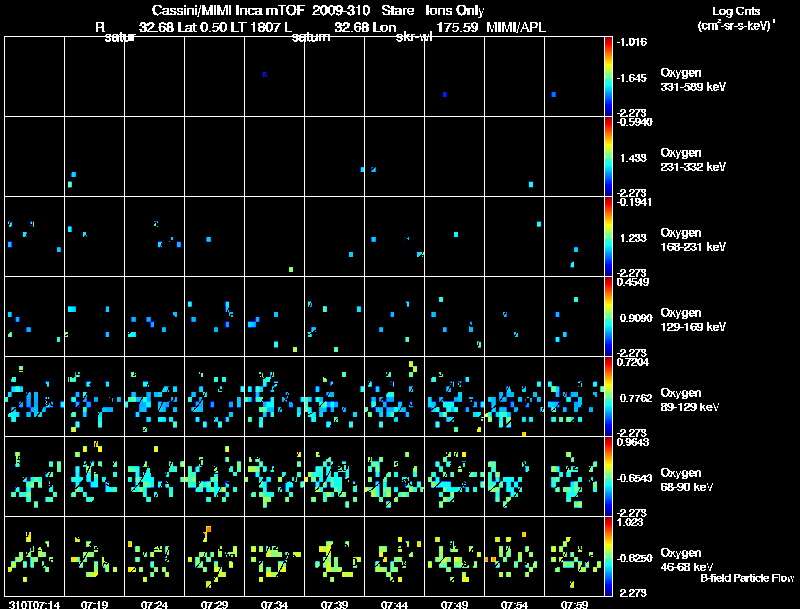The height and width of the screenshot is (609, 800).
Task: Click the 'Stare' mode label in the title
Action: coord(397,10)
